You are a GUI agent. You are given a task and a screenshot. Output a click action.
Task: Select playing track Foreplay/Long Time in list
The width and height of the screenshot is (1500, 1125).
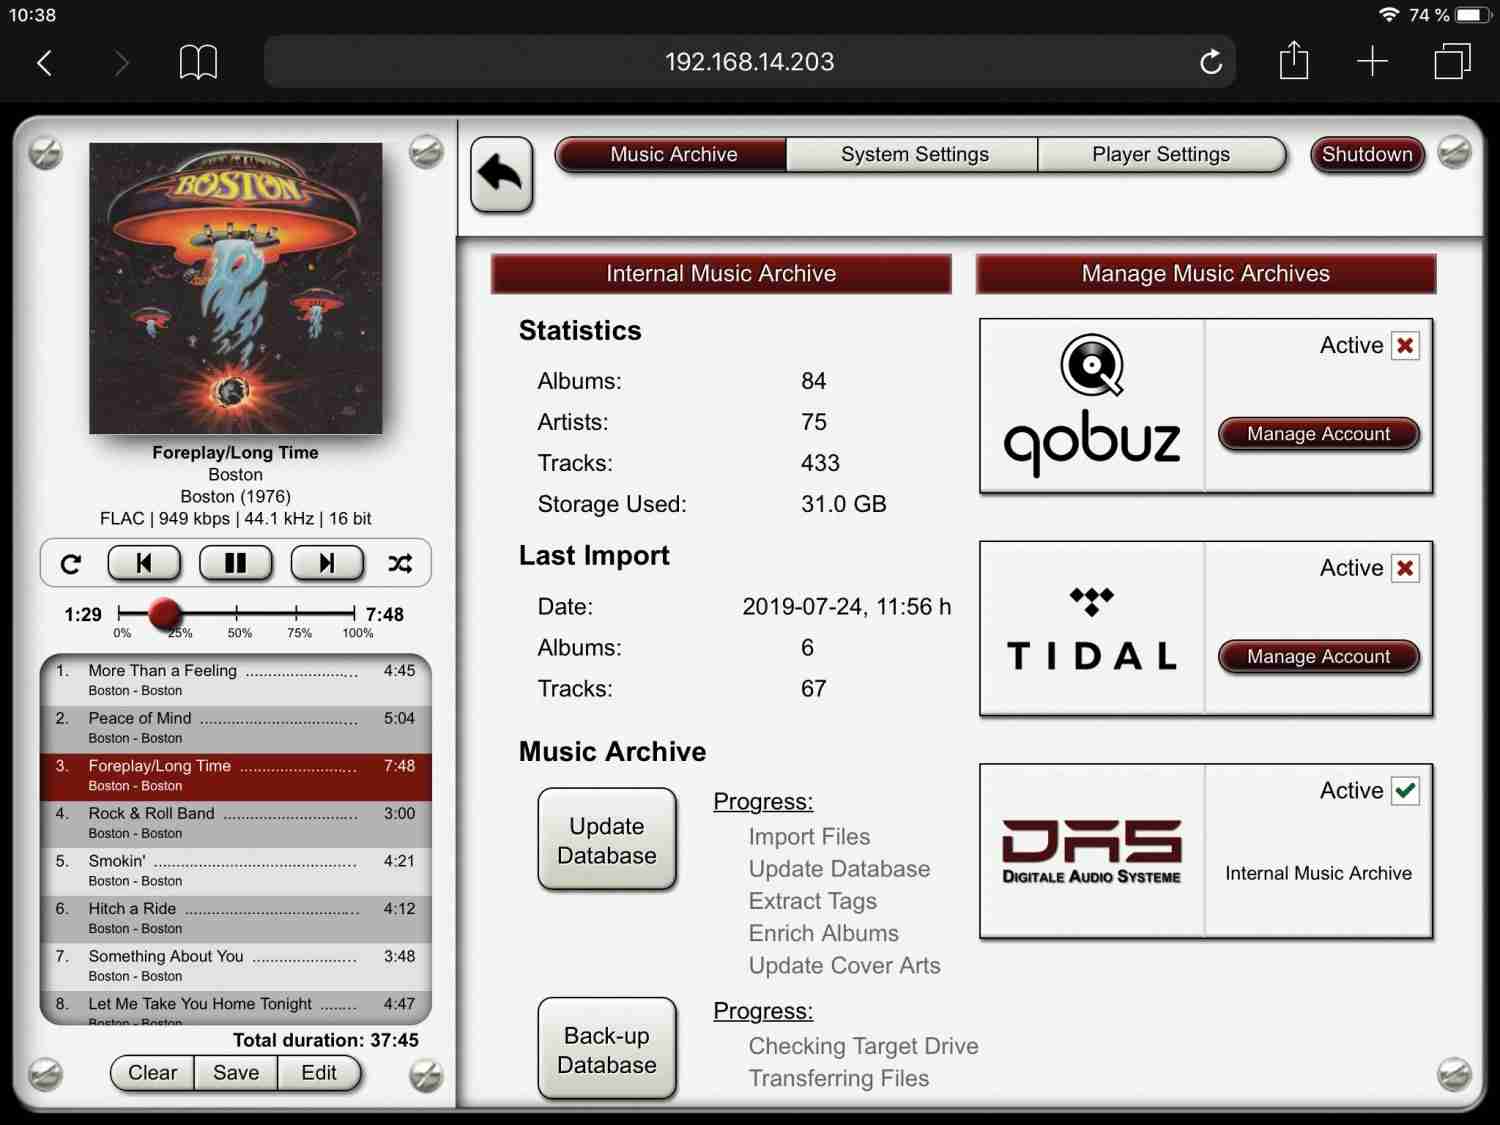point(236,776)
